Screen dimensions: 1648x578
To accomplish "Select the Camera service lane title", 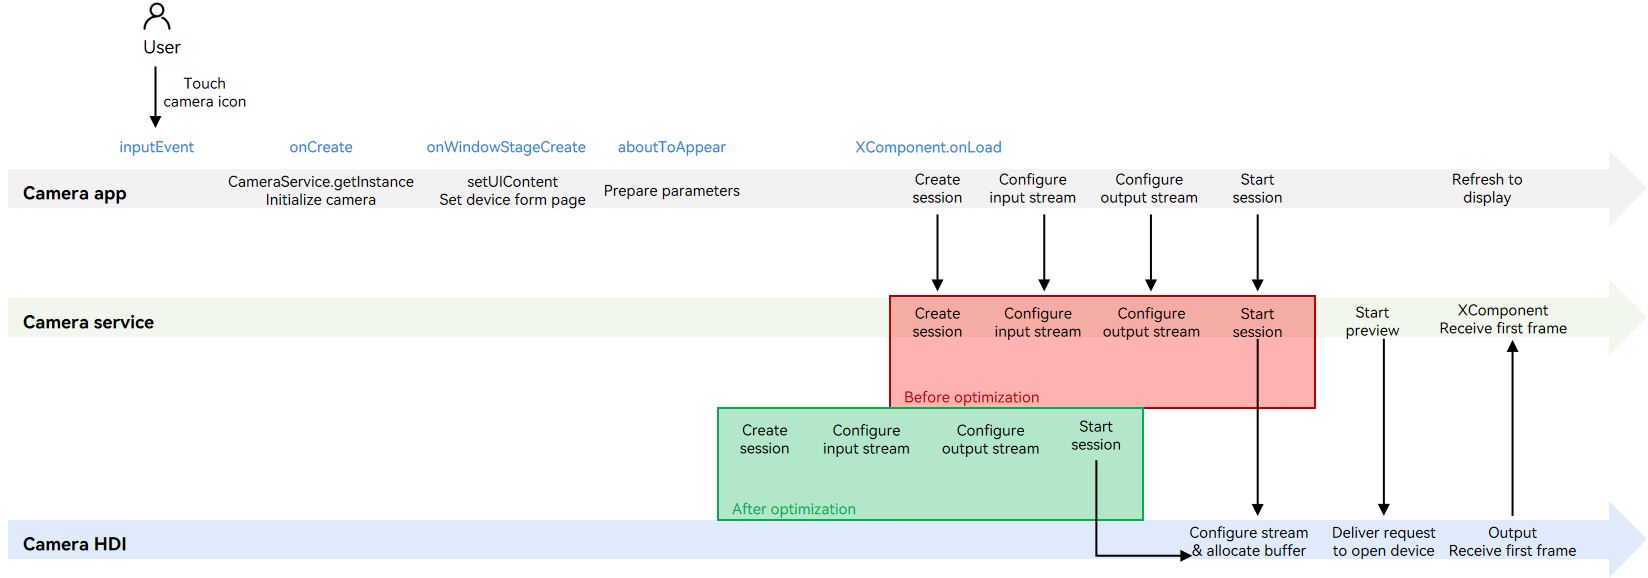I will click(88, 322).
